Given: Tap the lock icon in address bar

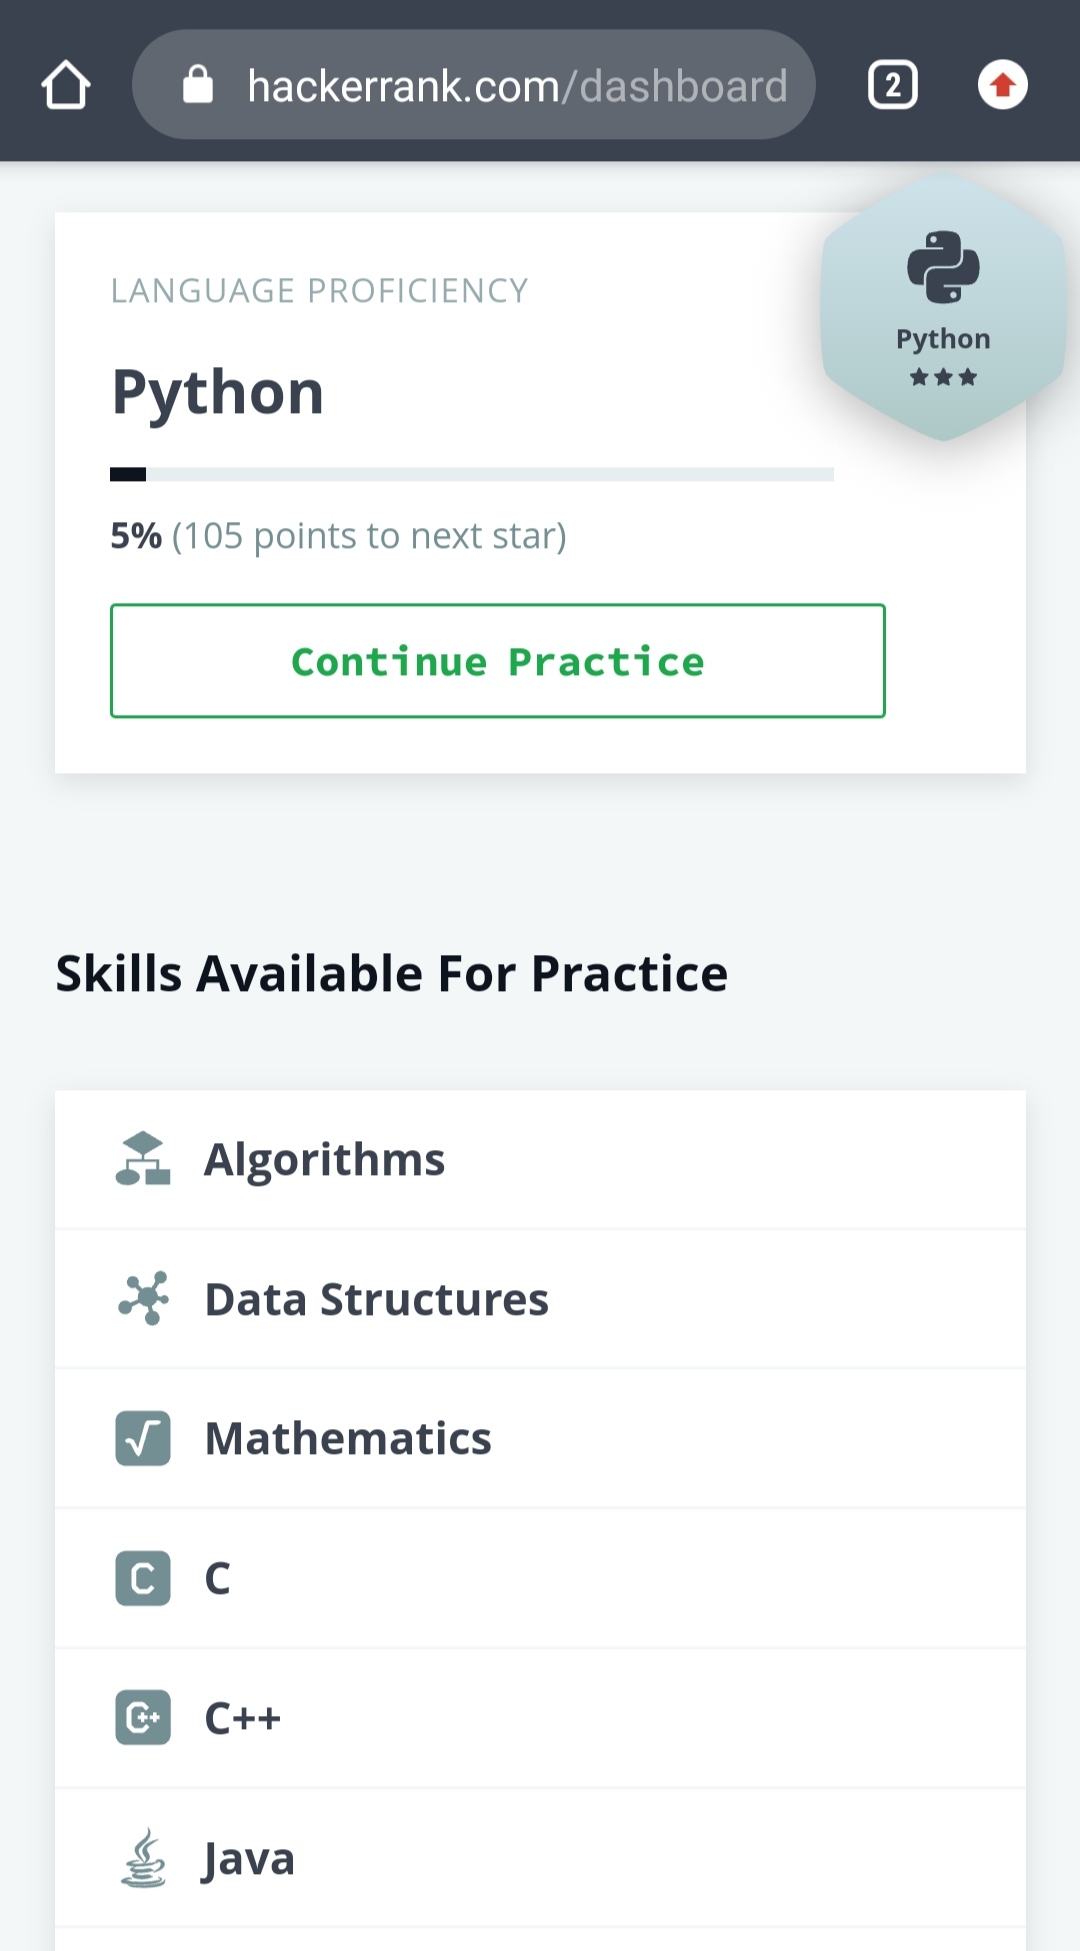Looking at the screenshot, I should click(x=198, y=85).
